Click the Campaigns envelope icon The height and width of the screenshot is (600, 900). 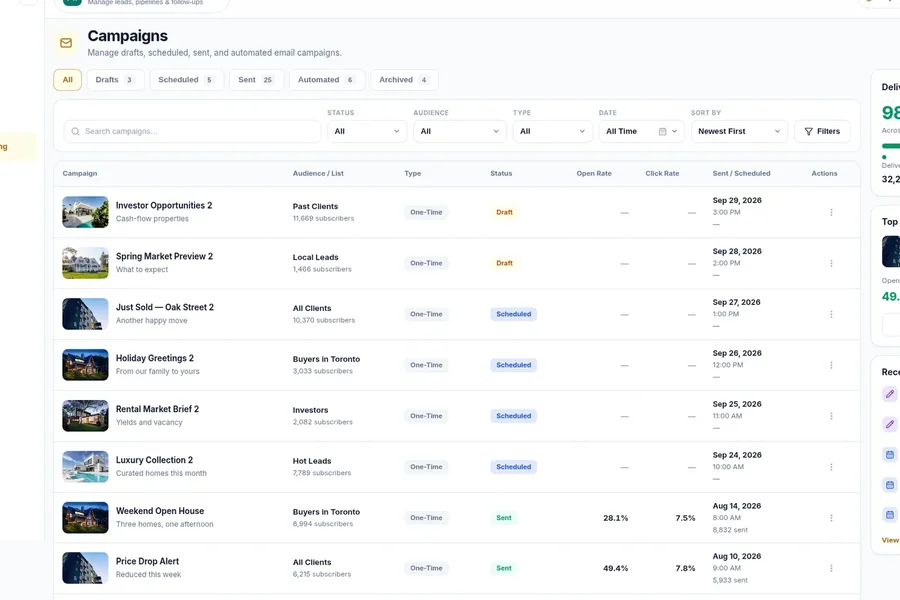[66, 43]
